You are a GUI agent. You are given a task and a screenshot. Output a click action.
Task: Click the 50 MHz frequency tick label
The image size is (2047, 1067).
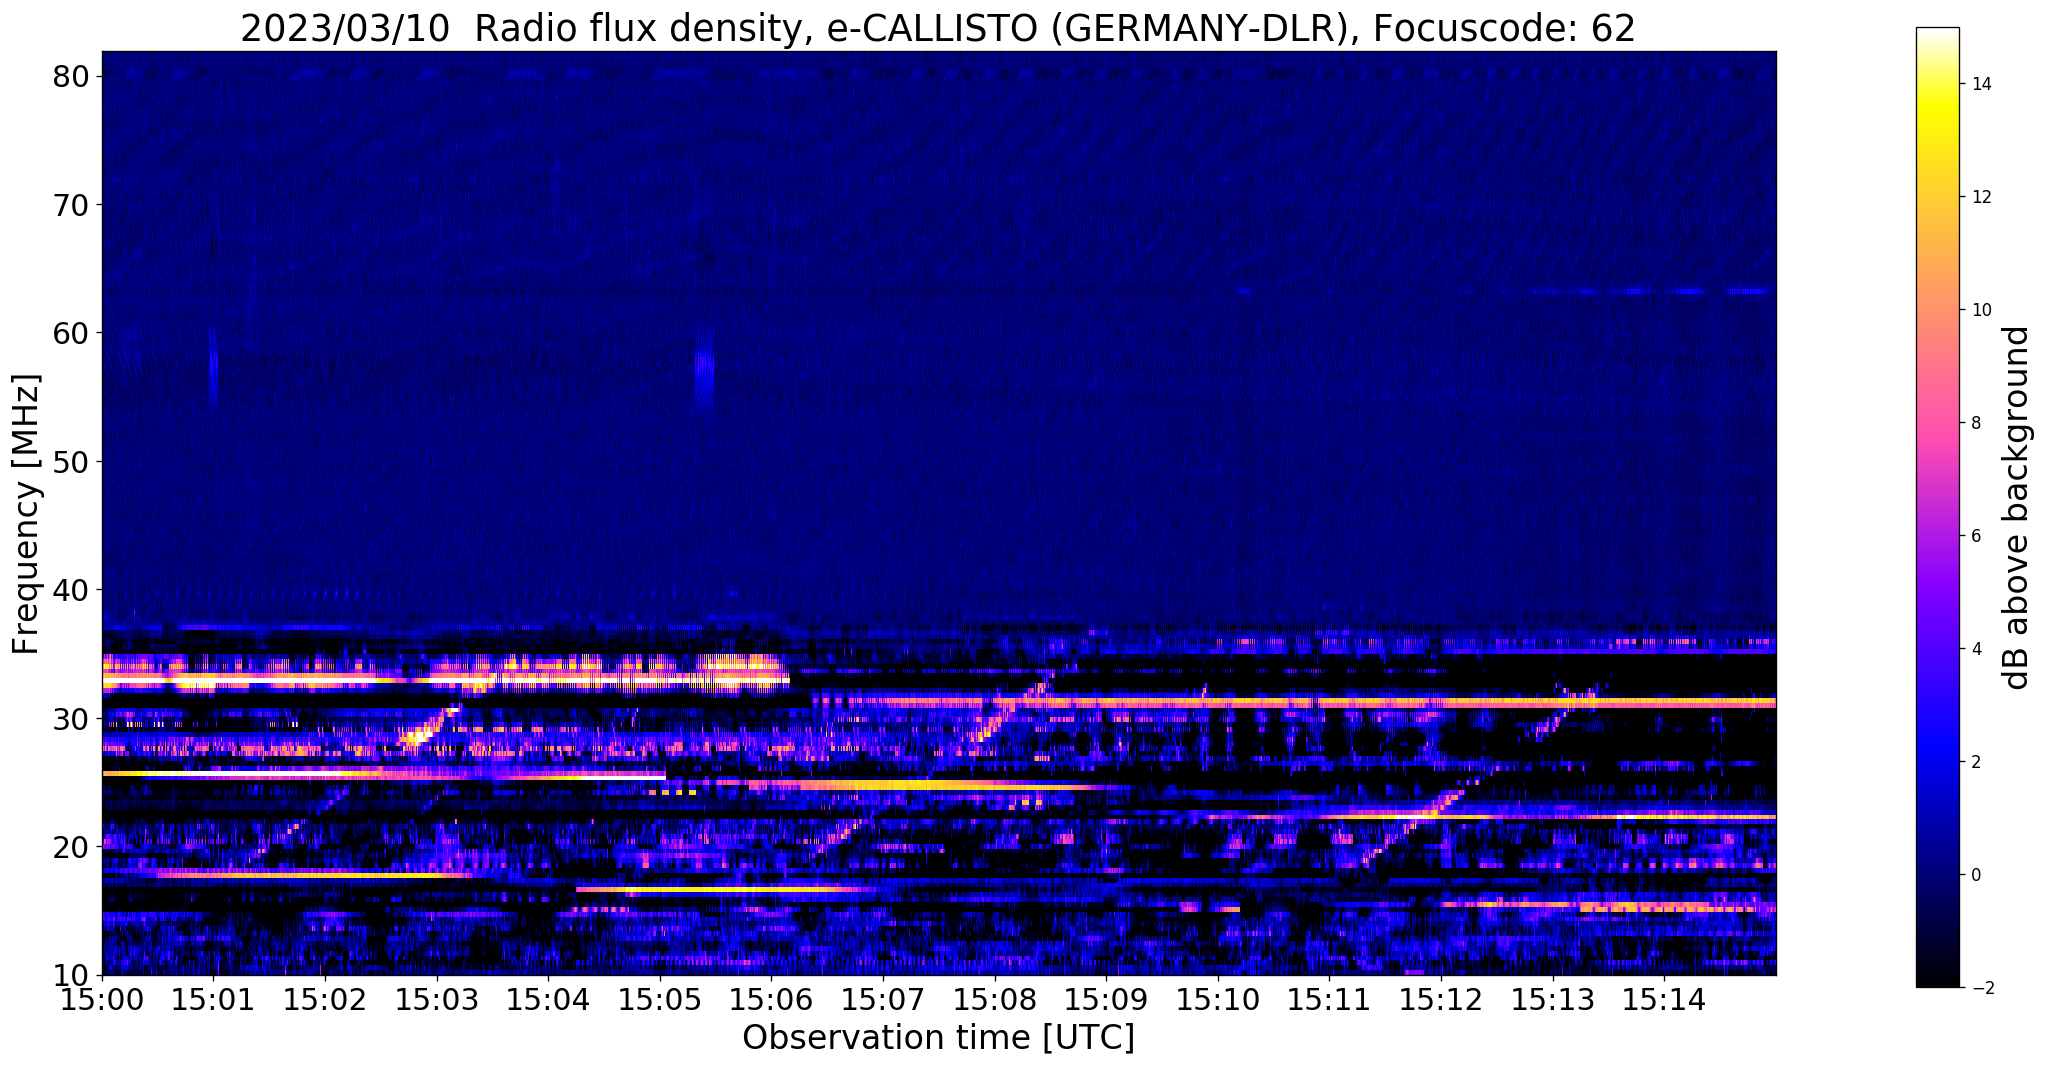72,462
